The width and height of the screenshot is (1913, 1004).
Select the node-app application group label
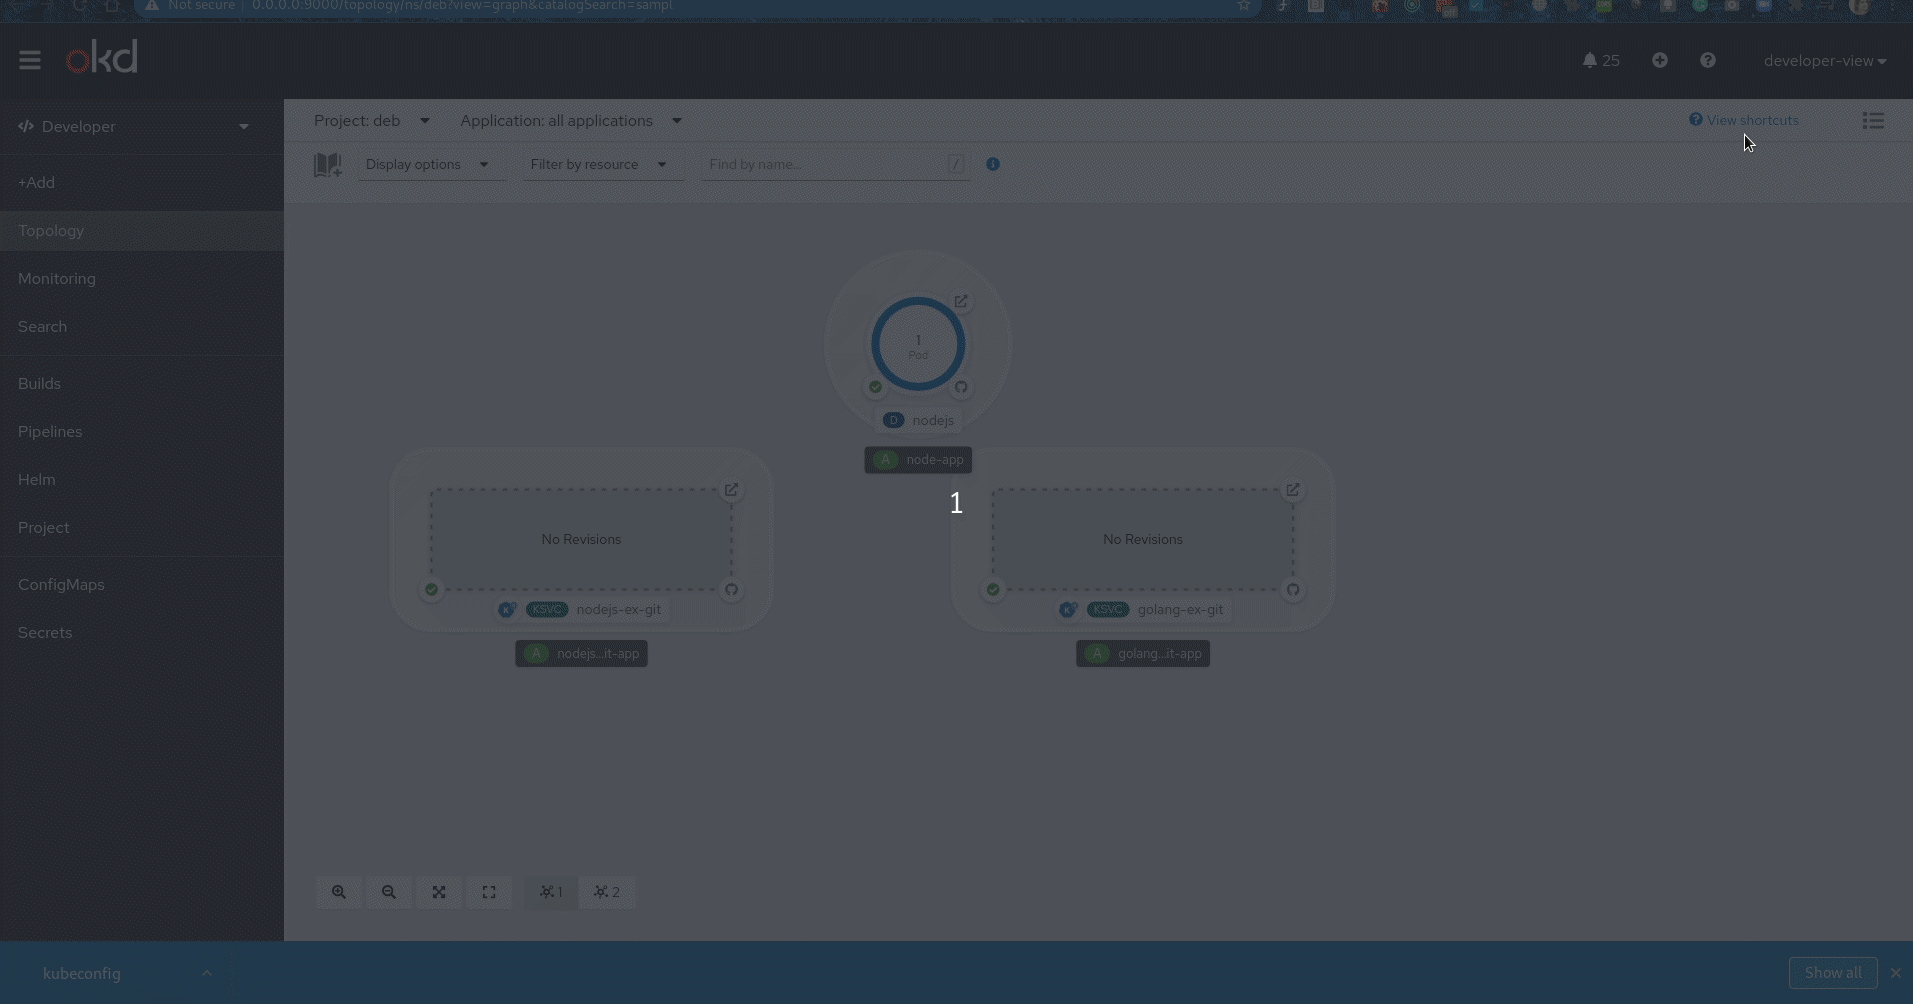pyautogui.click(x=918, y=460)
